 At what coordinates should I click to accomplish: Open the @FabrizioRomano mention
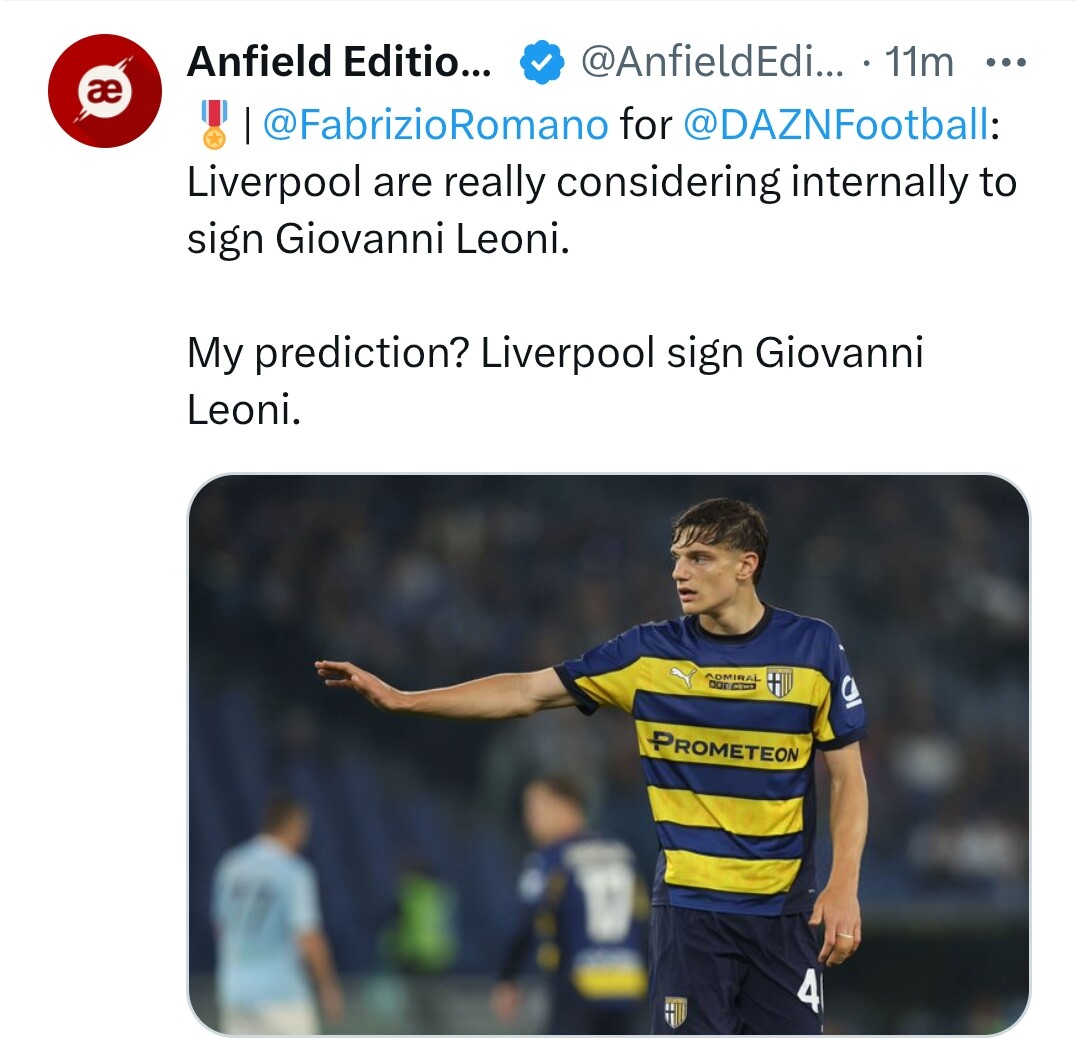click(435, 125)
